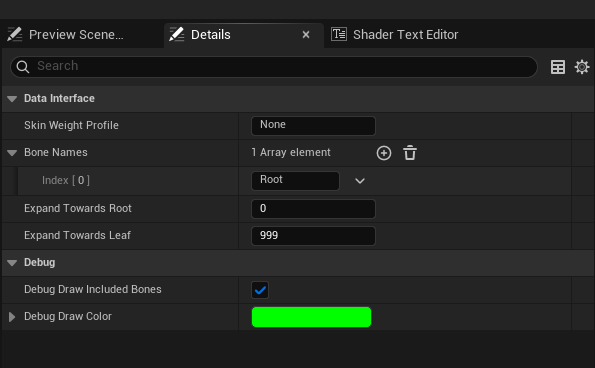This screenshot has height=368, width=595.
Task: Expand the Debug Draw Color property
Action: [12, 317]
